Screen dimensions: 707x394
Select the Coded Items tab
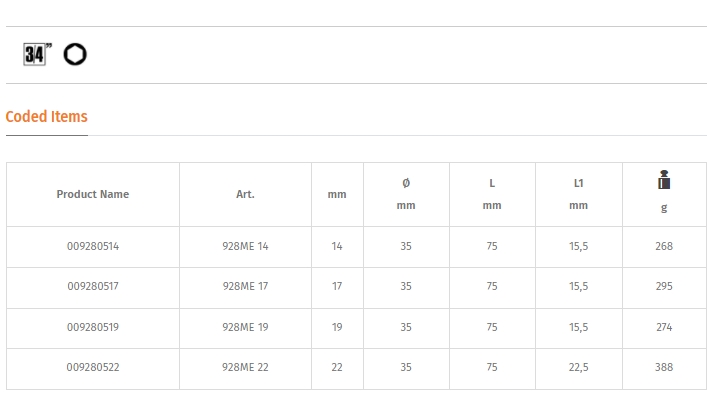(x=46, y=117)
